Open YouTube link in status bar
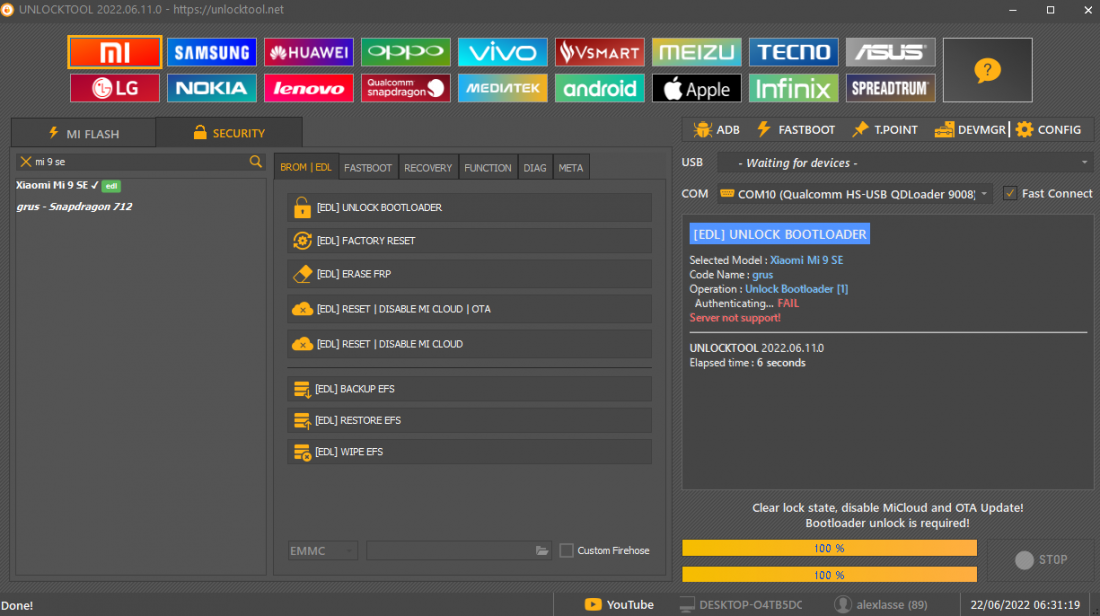 pyautogui.click(x=619, y=605)
